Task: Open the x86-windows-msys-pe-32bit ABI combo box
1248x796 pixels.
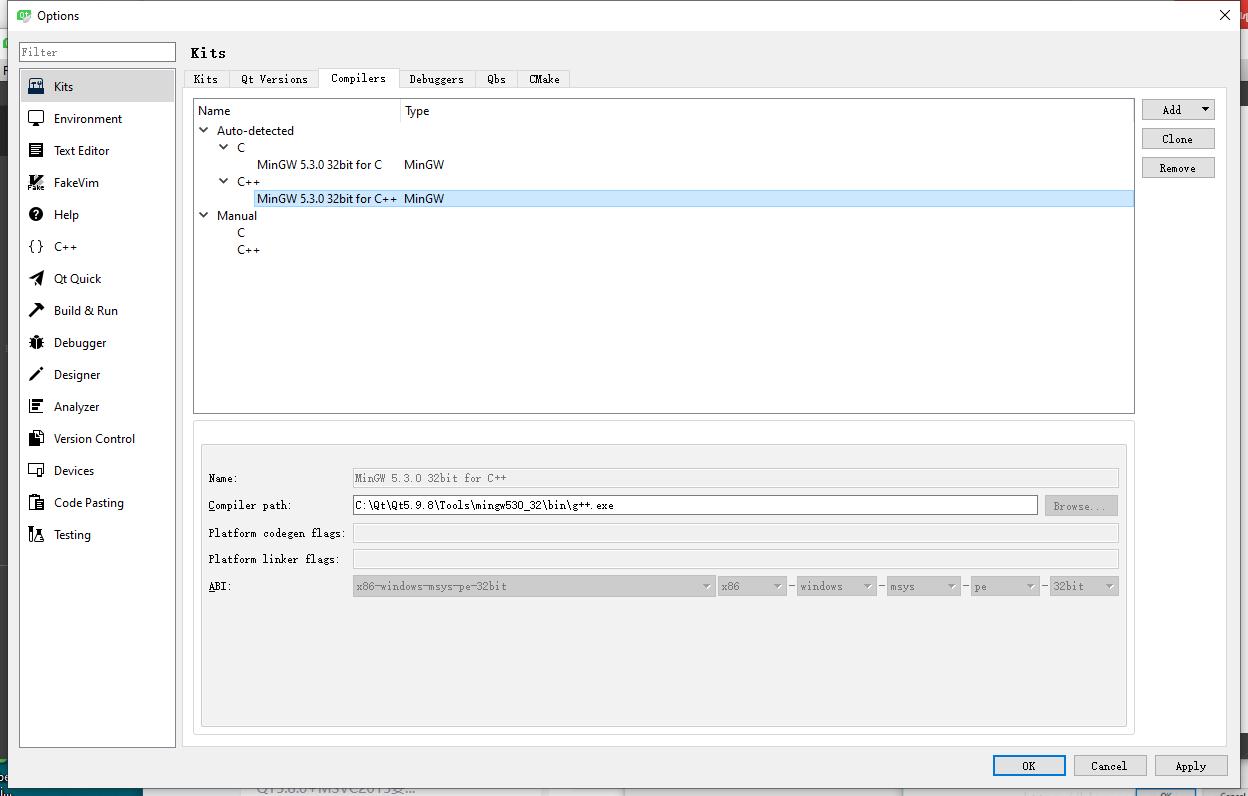Action: pyautogui.click(x=534, y=587)
